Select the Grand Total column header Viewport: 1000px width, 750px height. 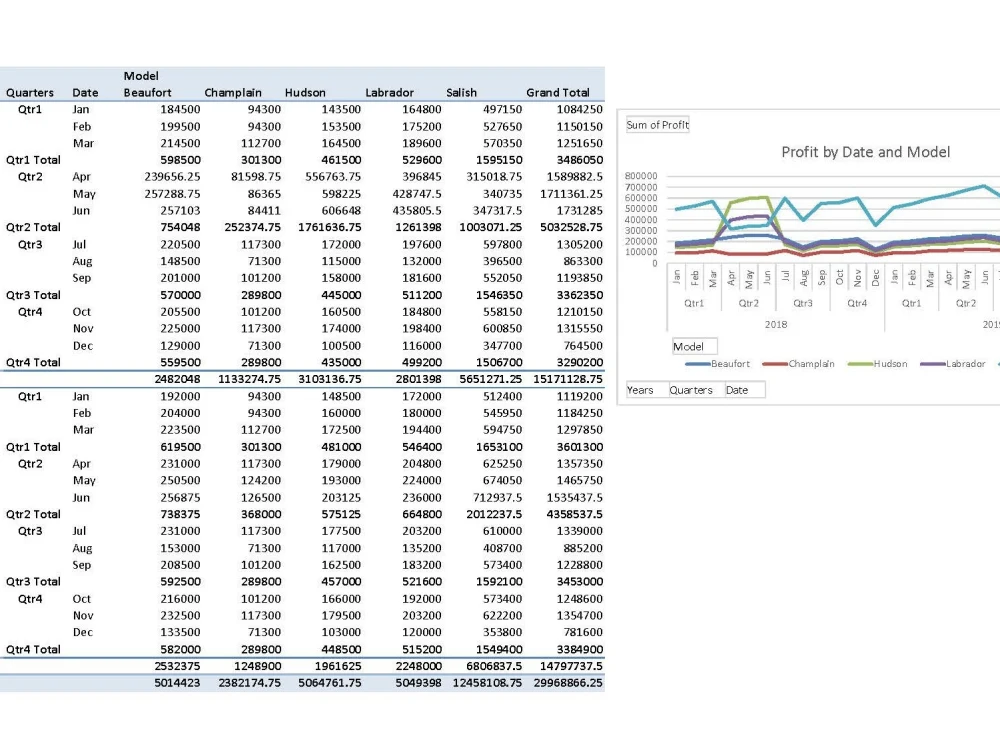558,92
